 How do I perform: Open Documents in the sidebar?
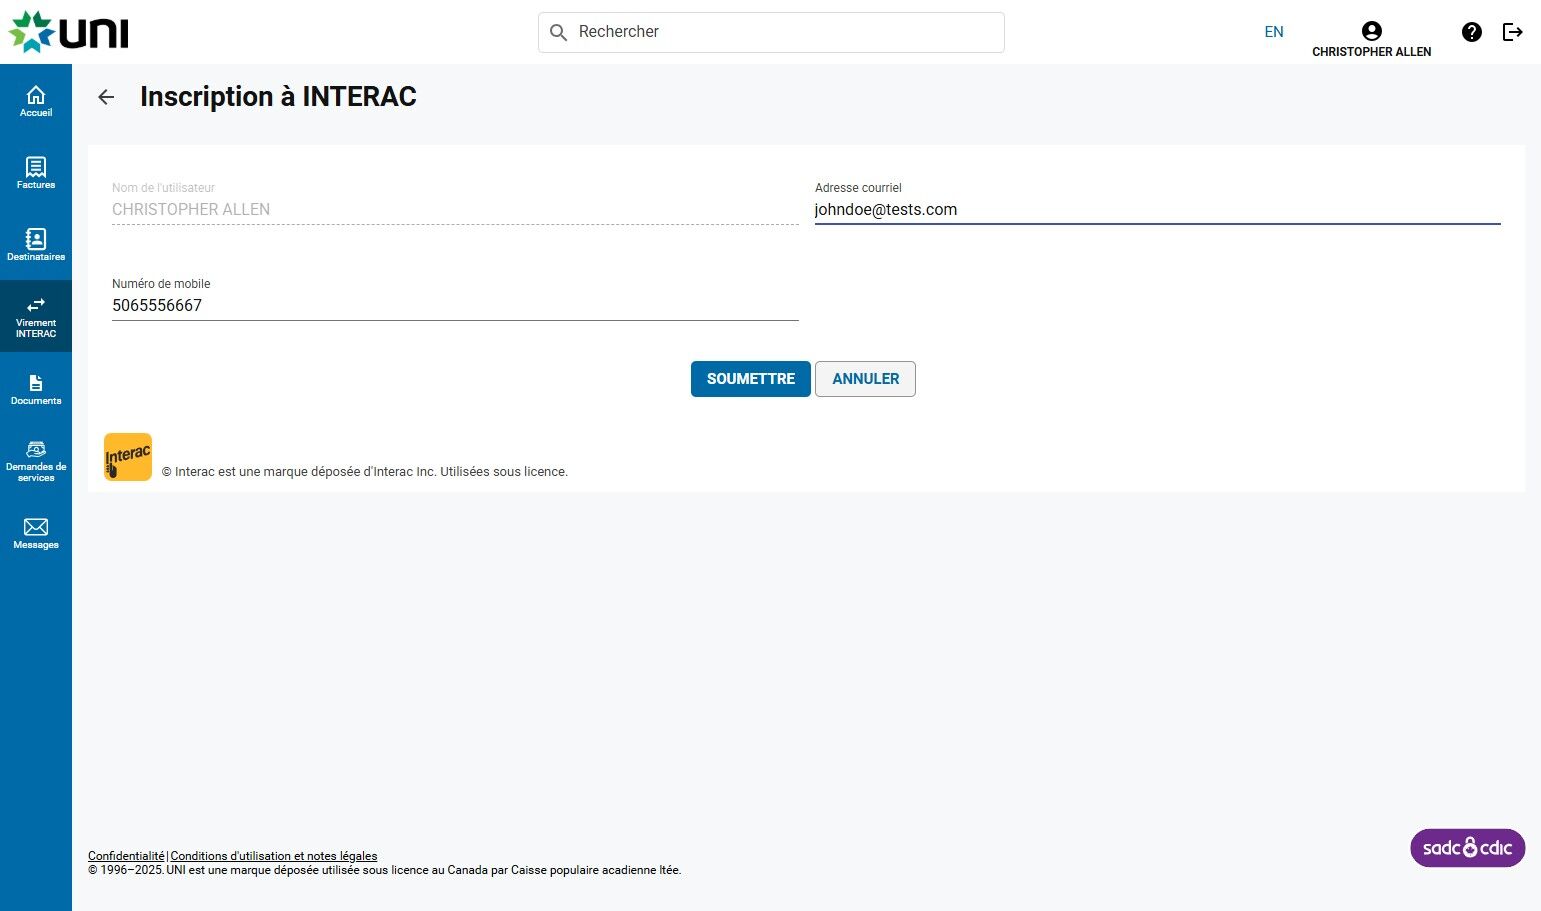click(x=36, y=389)
